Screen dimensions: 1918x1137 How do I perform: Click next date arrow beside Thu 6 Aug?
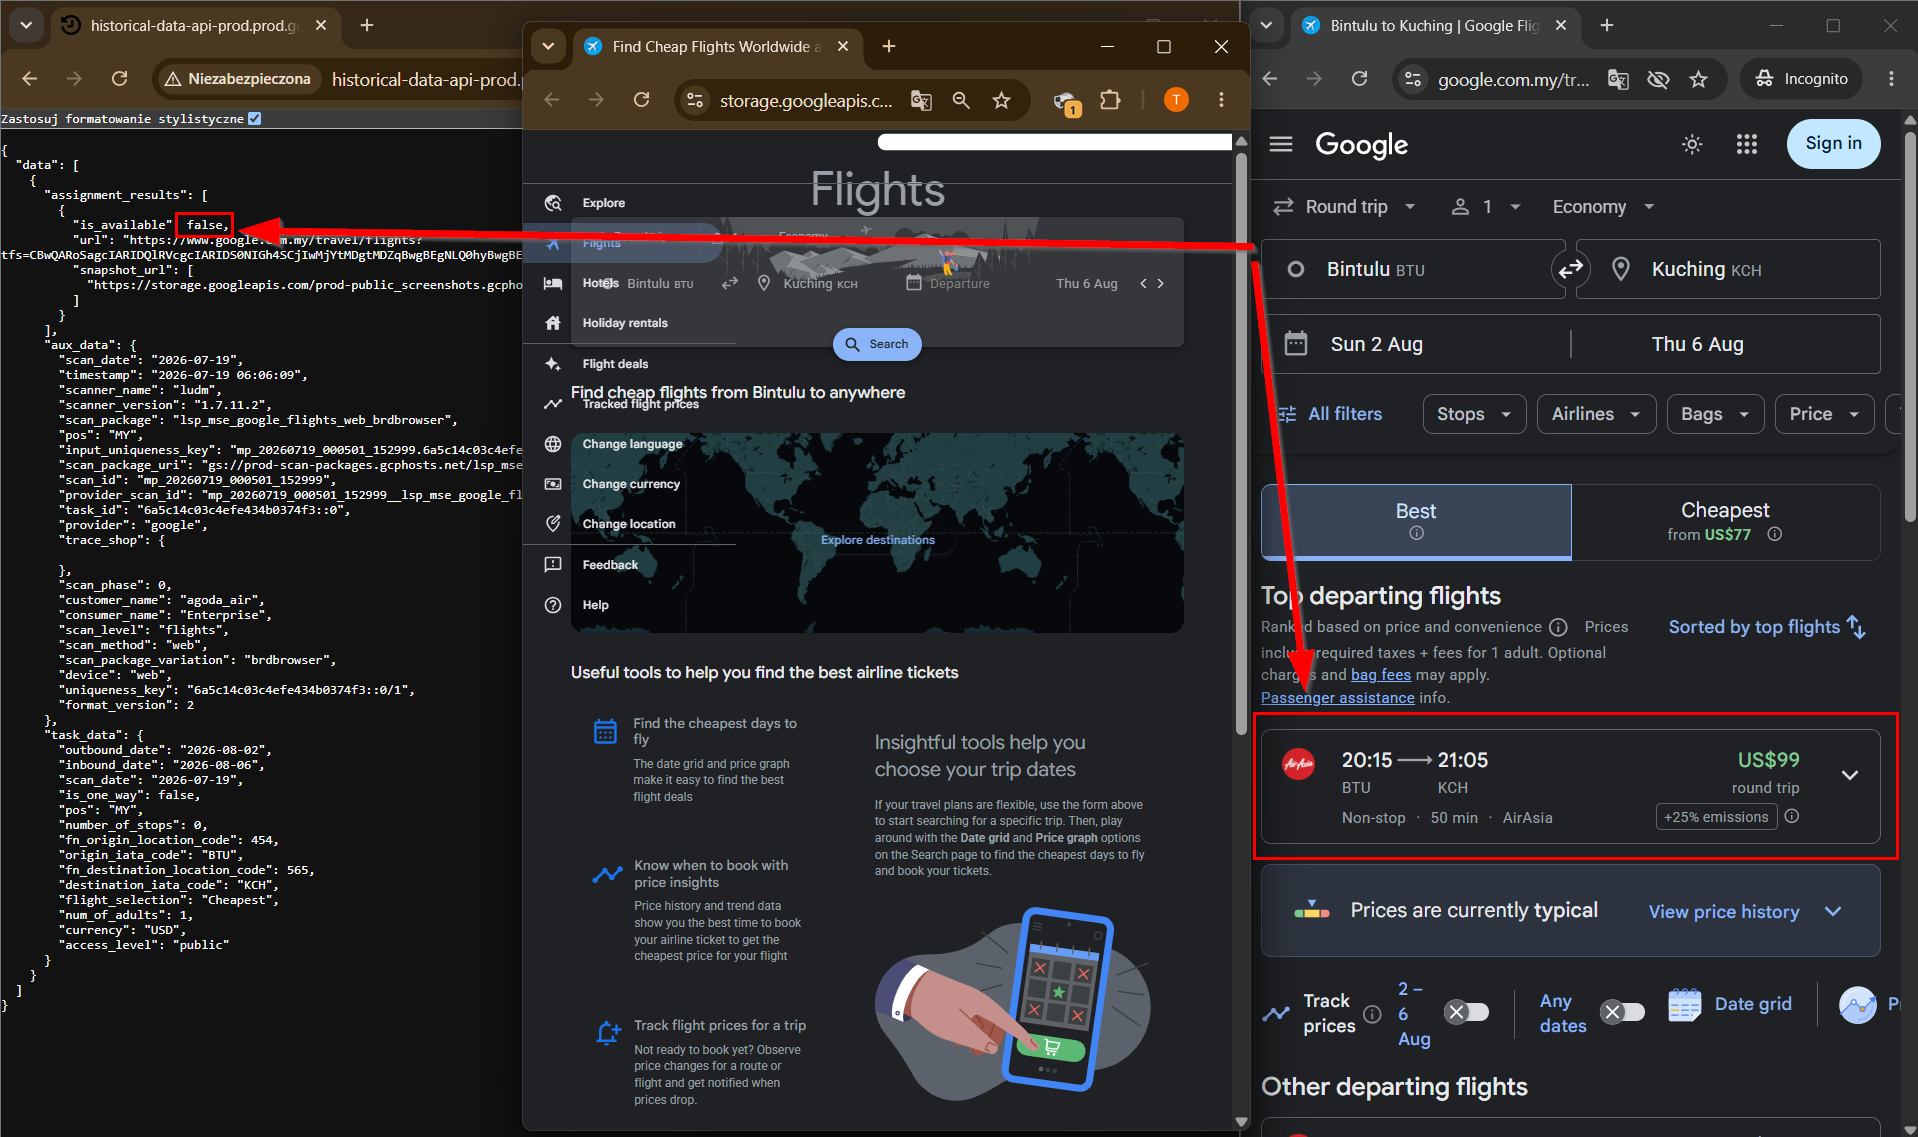1161,284
